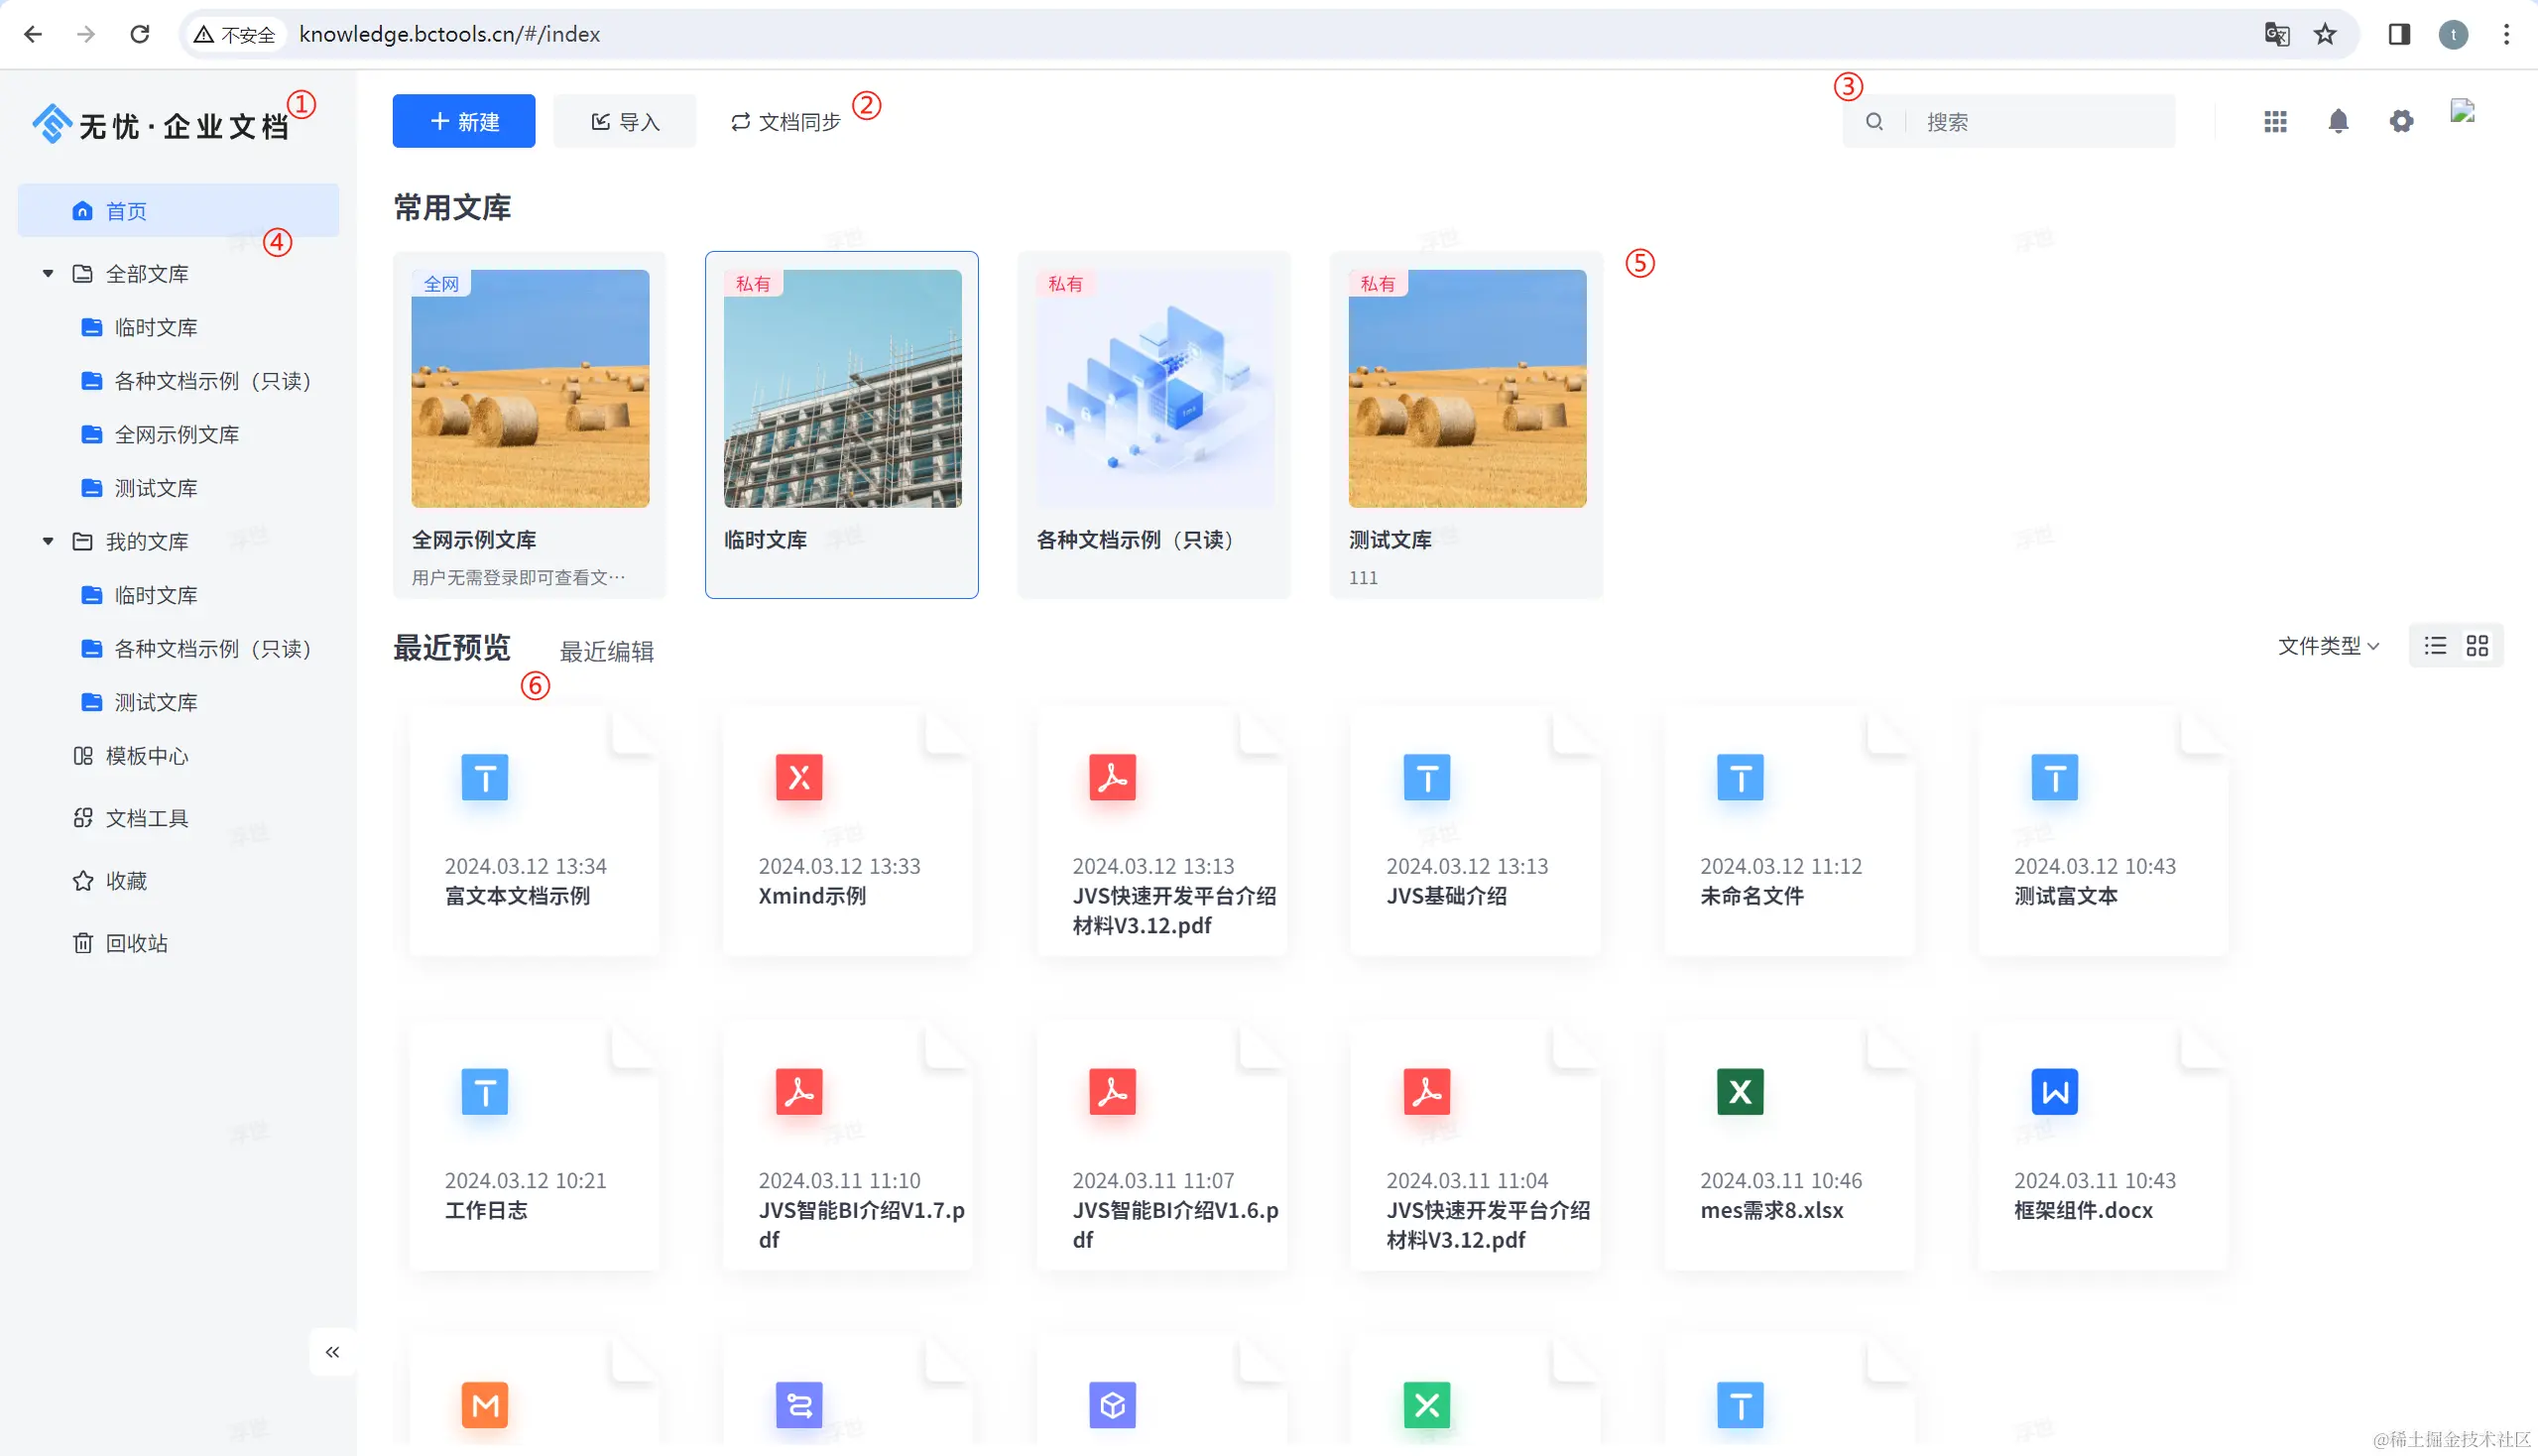The width and height of the screenshot is (2538, 1456).
Task: Open 模板中心 in the sidebar
Action: (146, 756)
